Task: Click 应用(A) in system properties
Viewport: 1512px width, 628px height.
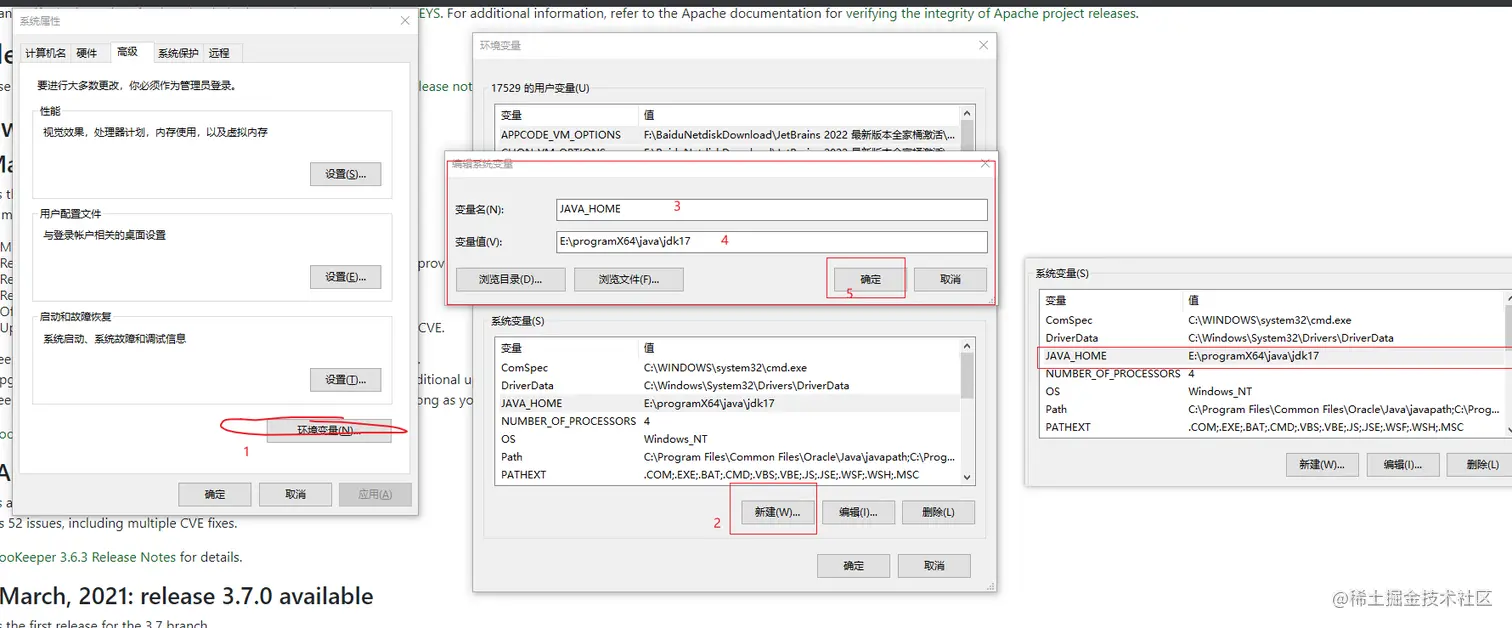Action: (374, 494)
